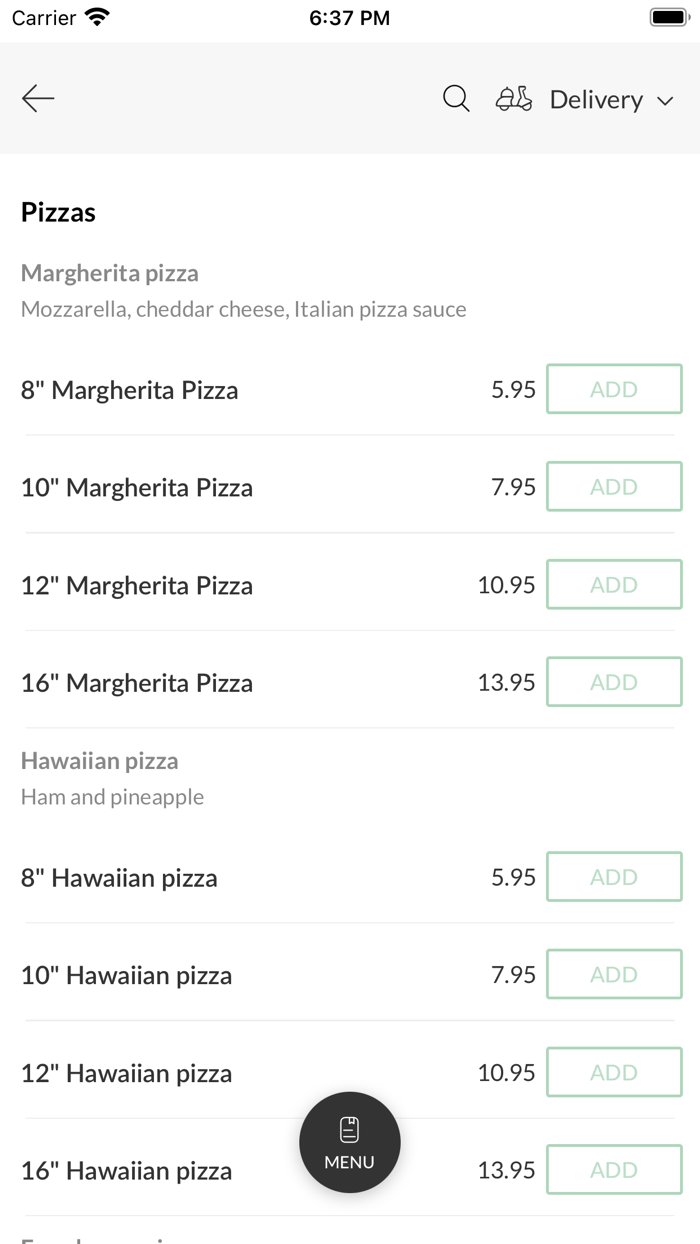Tap the 12" Hawaiian pizza item name
The height and width of the screenshot is (1244, 700).
coord(127,1073)
